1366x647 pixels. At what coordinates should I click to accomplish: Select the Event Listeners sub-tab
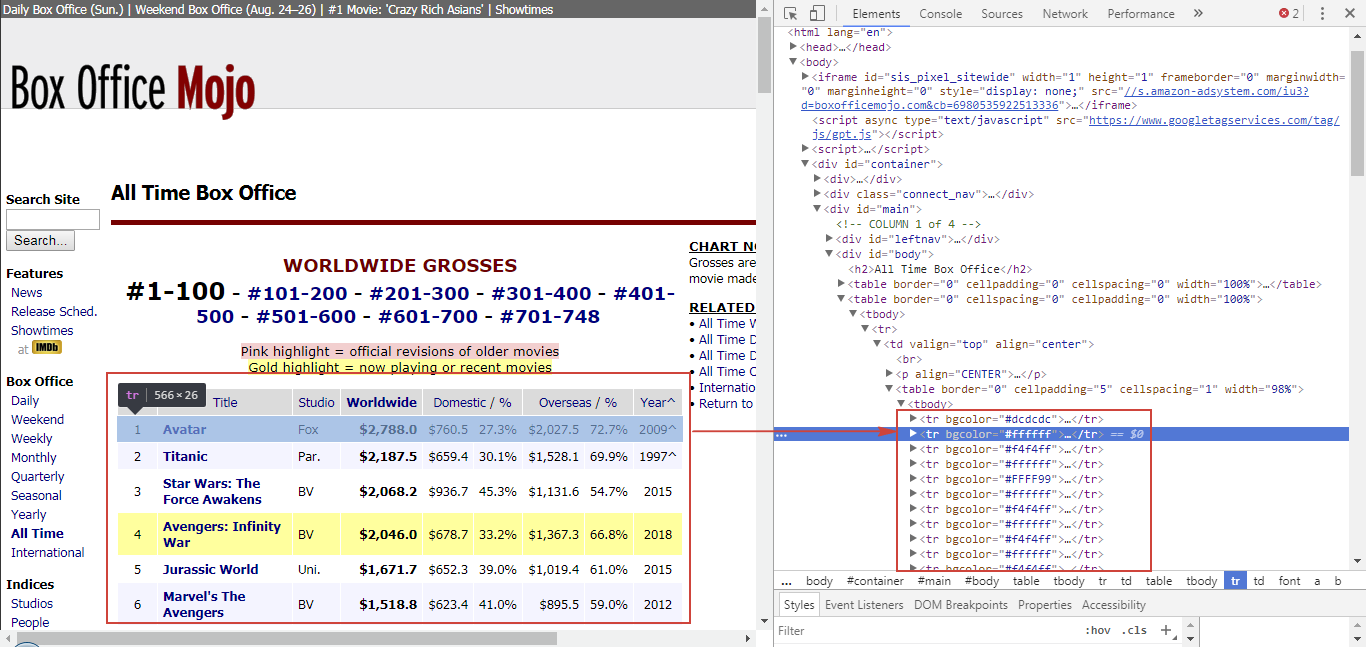[x=864, y=605]
